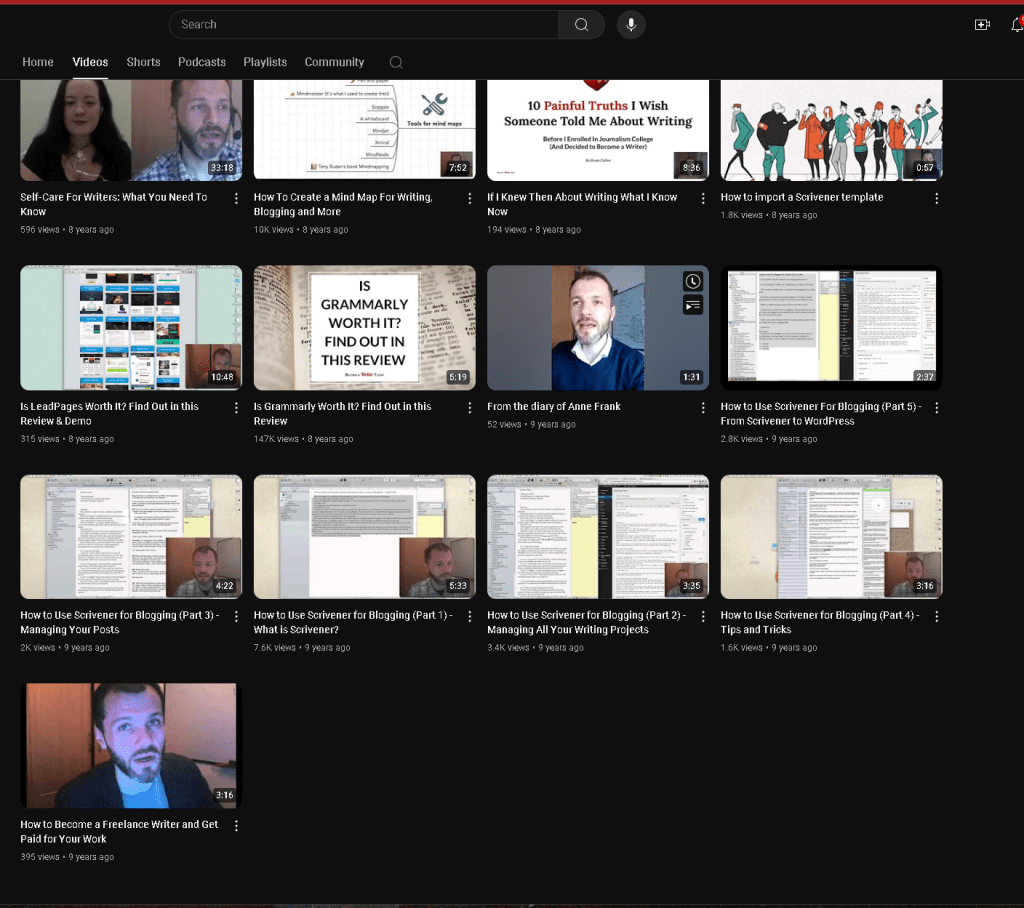Open options for If I Knew Then video
1024x908 pixels.
tap(703, 198)
